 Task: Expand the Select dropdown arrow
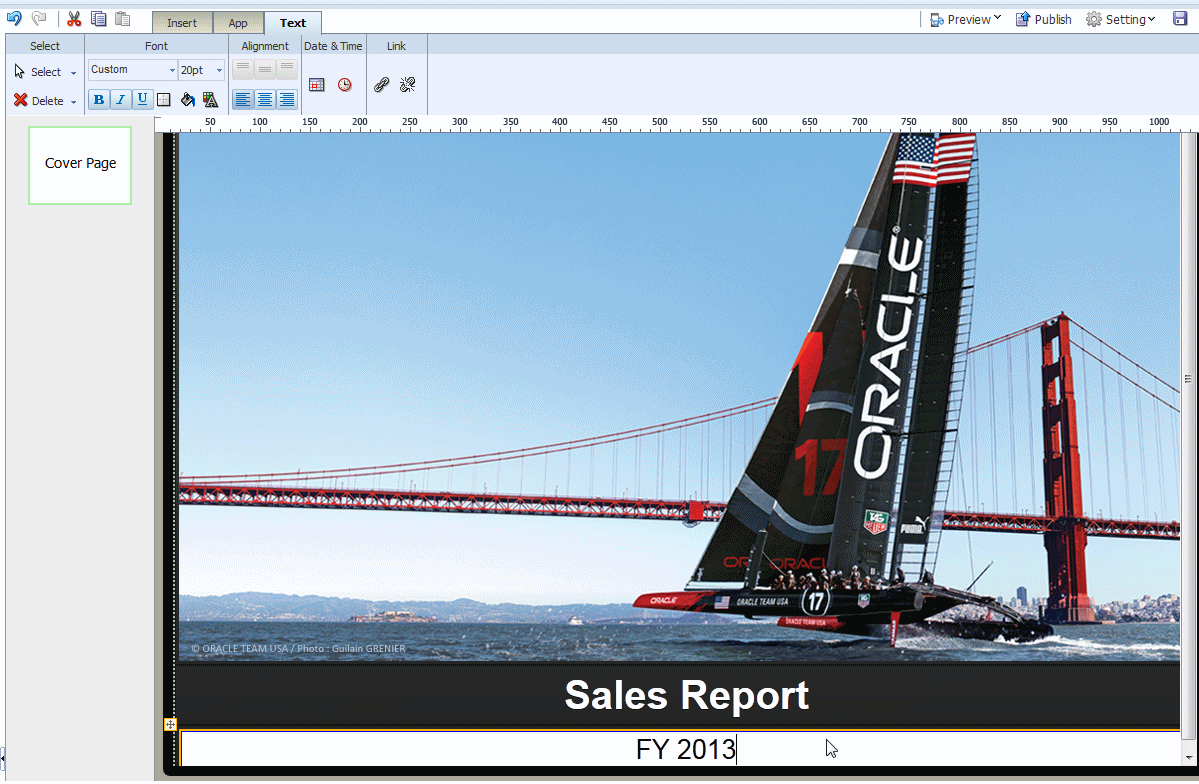(73, 73)
